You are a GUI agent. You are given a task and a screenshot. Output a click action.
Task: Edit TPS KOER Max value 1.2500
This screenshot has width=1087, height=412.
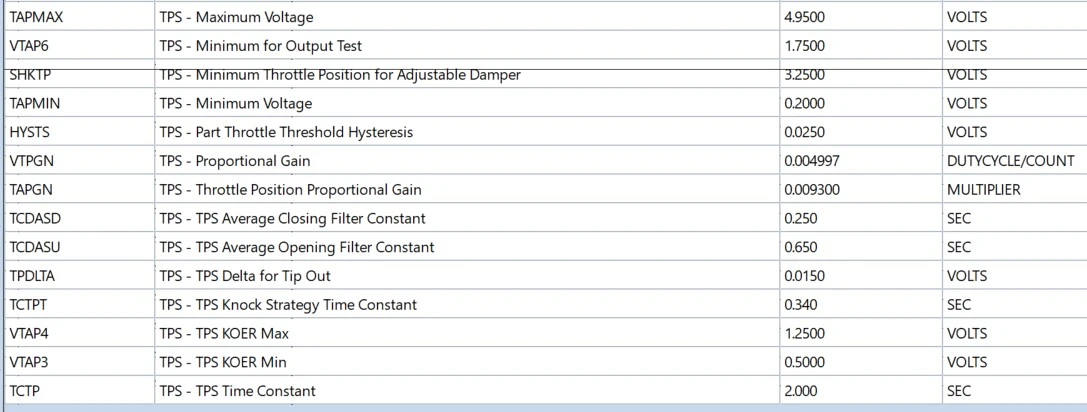click(860, 334)
